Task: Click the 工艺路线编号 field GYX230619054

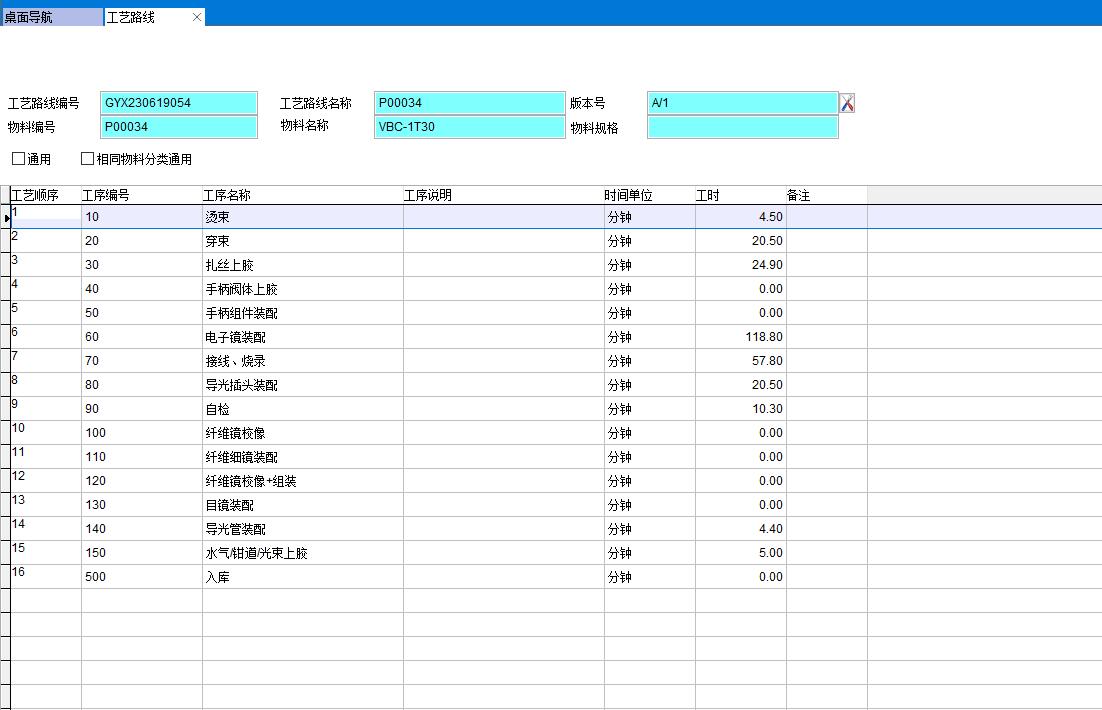Action: coord(179,103)
